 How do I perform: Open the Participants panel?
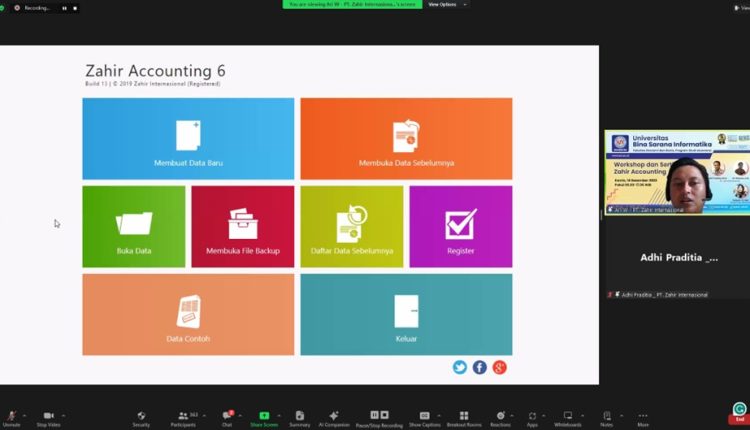(184, 419)
